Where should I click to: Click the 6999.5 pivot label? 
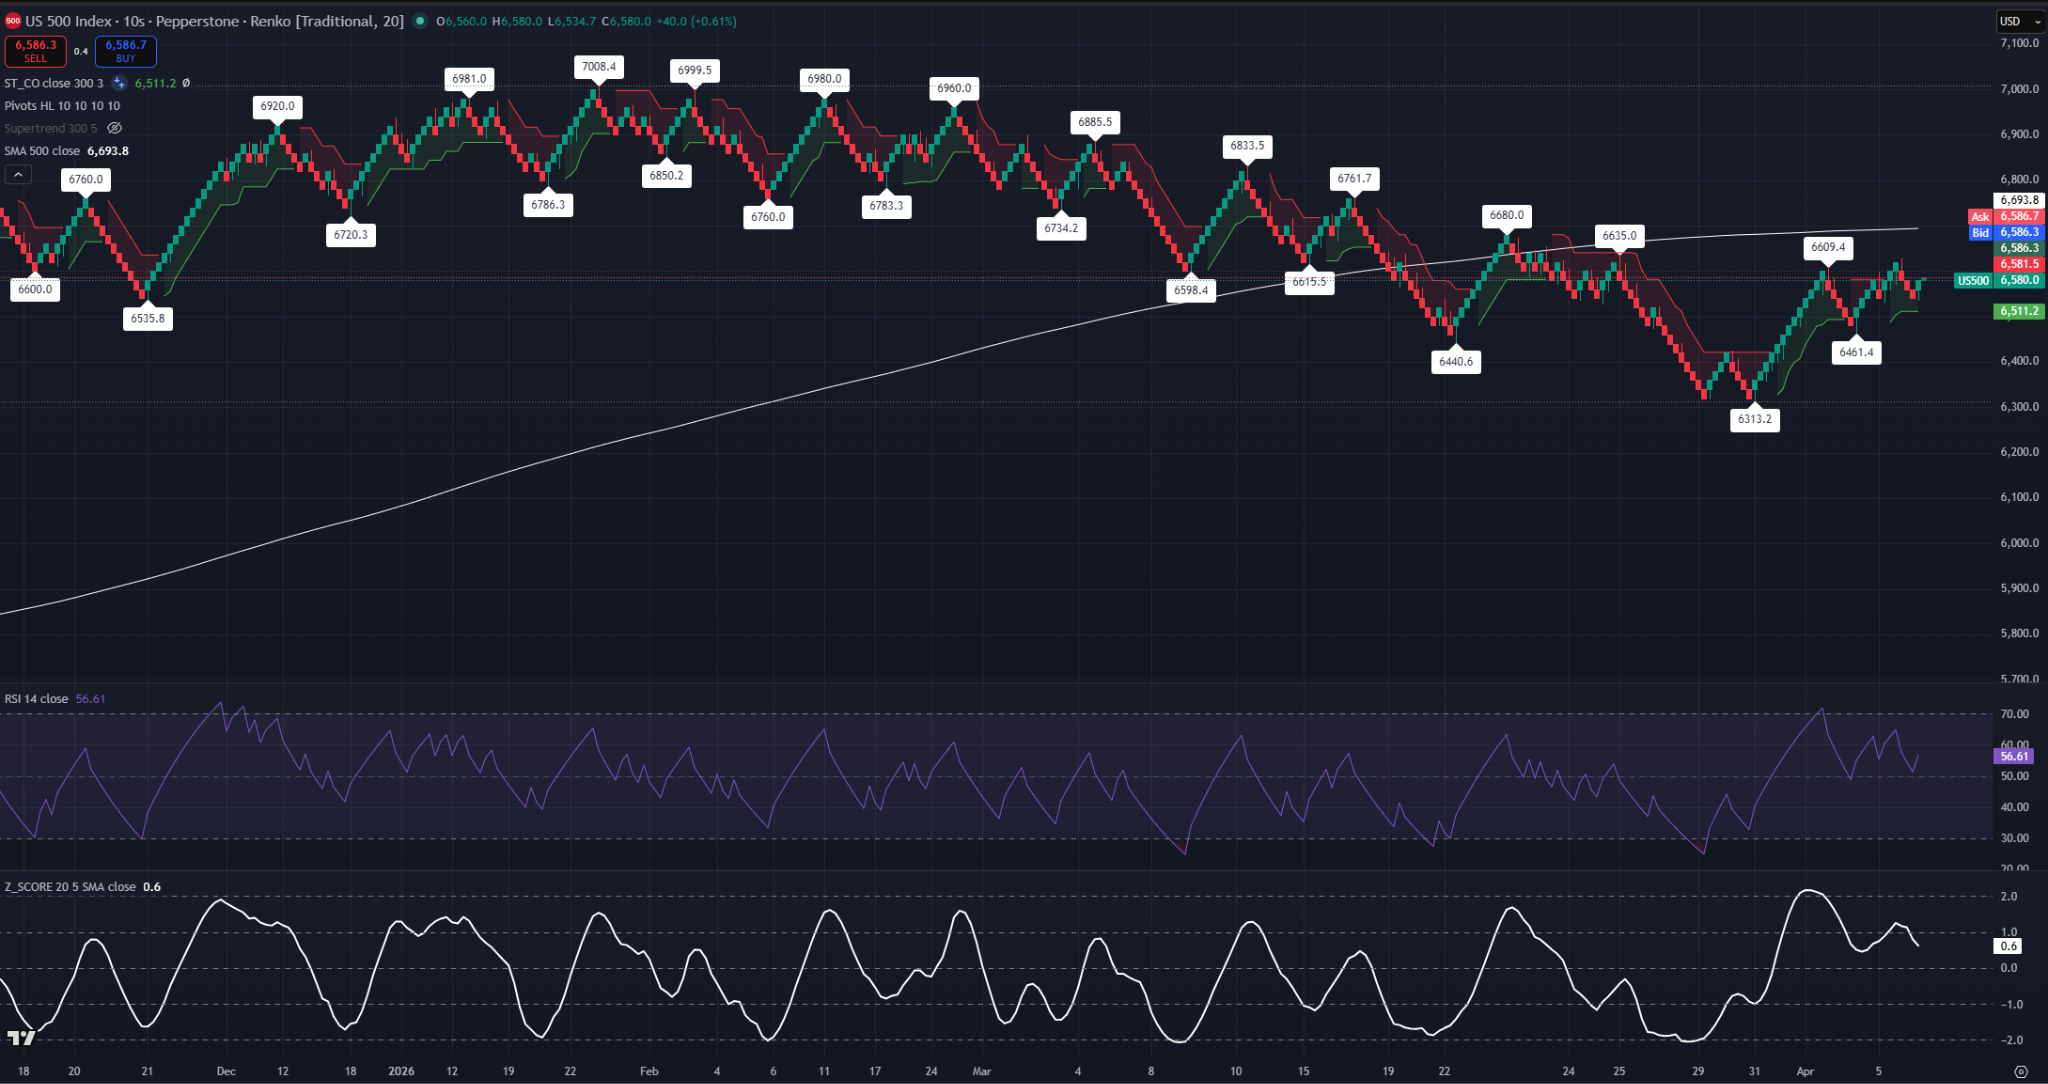pyautogui.click(x=695, y=70)
